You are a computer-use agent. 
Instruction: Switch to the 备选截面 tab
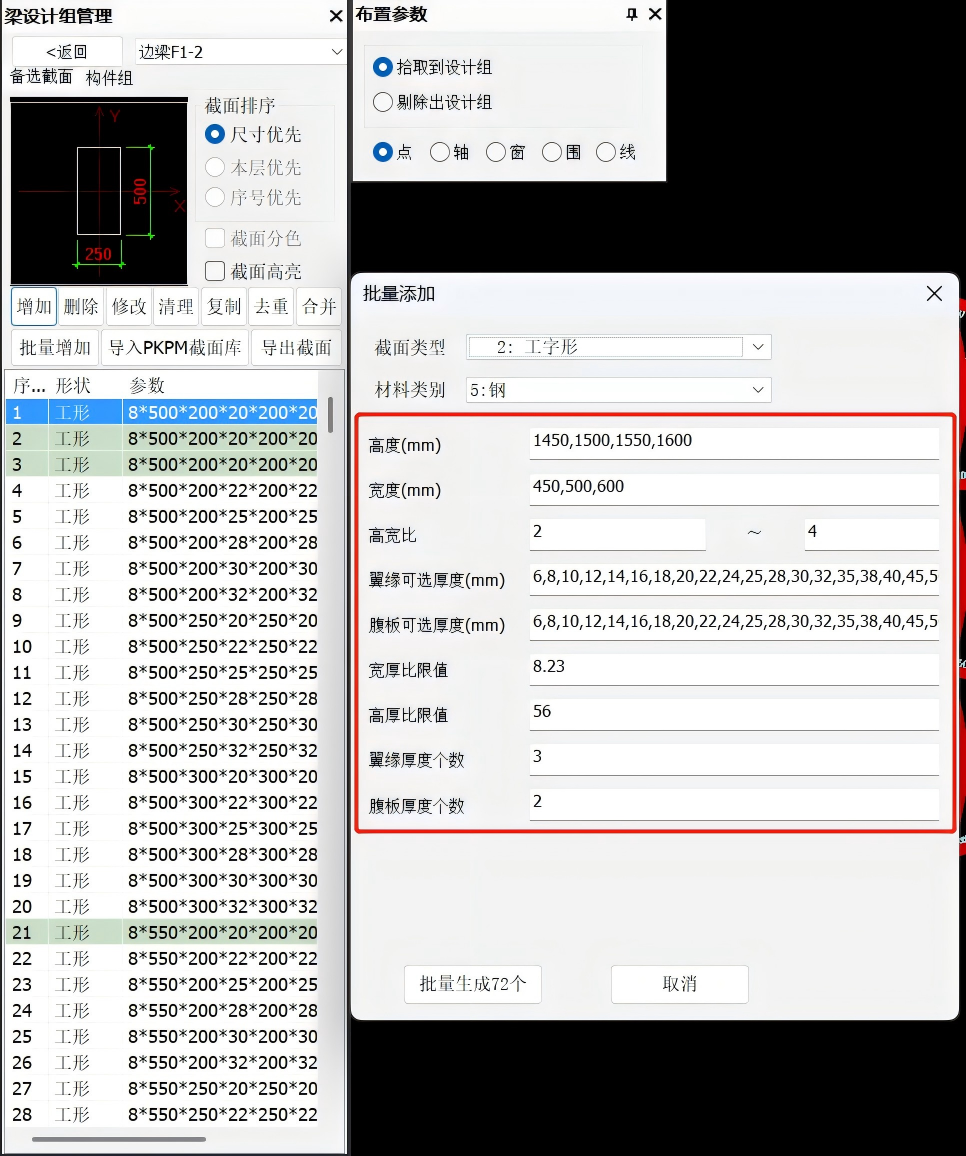click(41, 77)
